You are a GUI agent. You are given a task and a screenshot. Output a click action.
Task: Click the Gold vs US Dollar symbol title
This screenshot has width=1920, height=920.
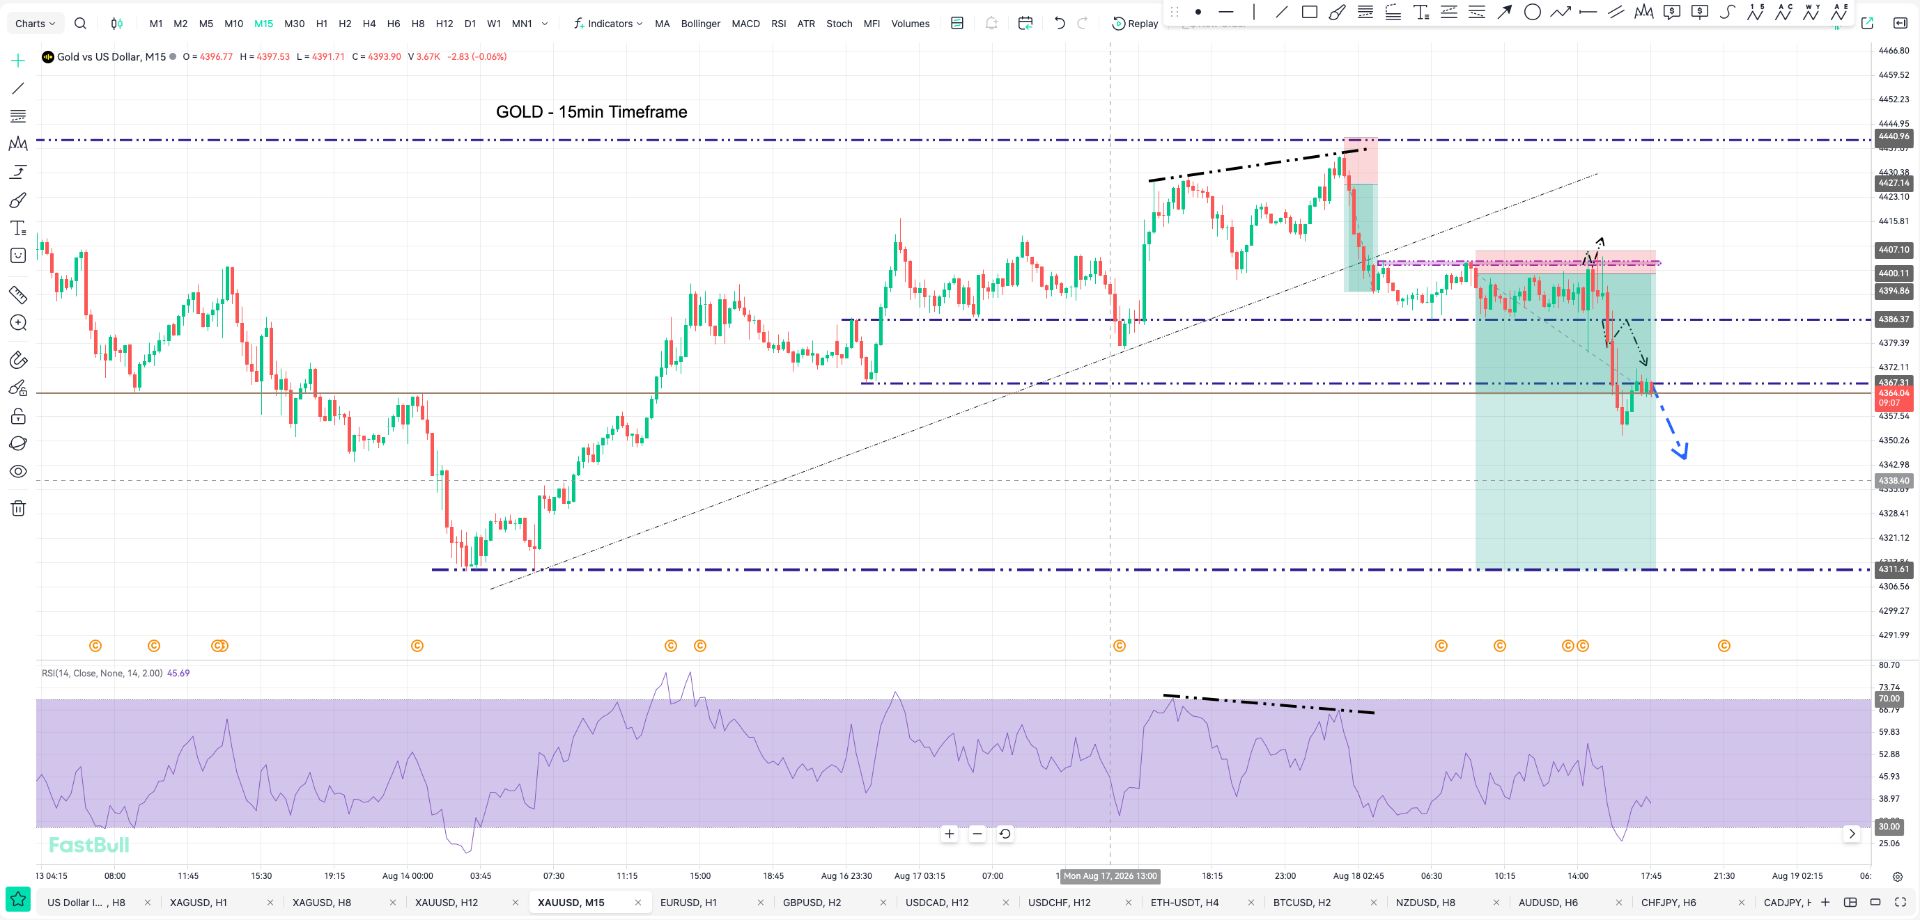pos(111,57)
